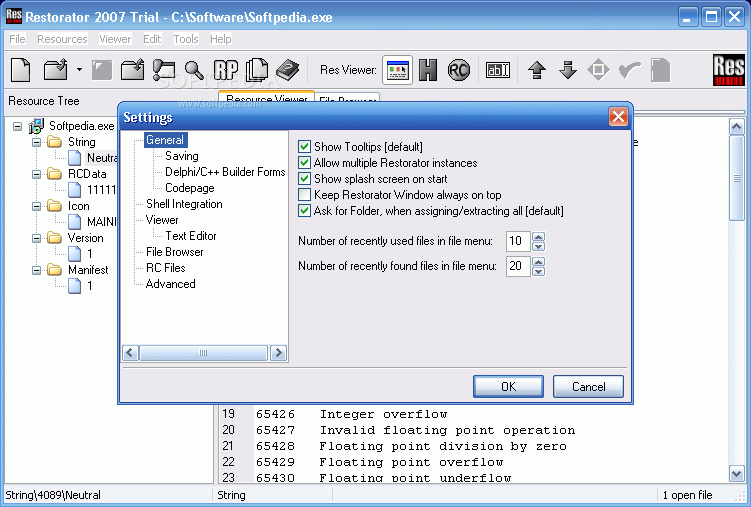The width and height of the screenshot is (751, 507).
Task: Click the grayed diamond navigation icon
Action: [x=598, y=70]
